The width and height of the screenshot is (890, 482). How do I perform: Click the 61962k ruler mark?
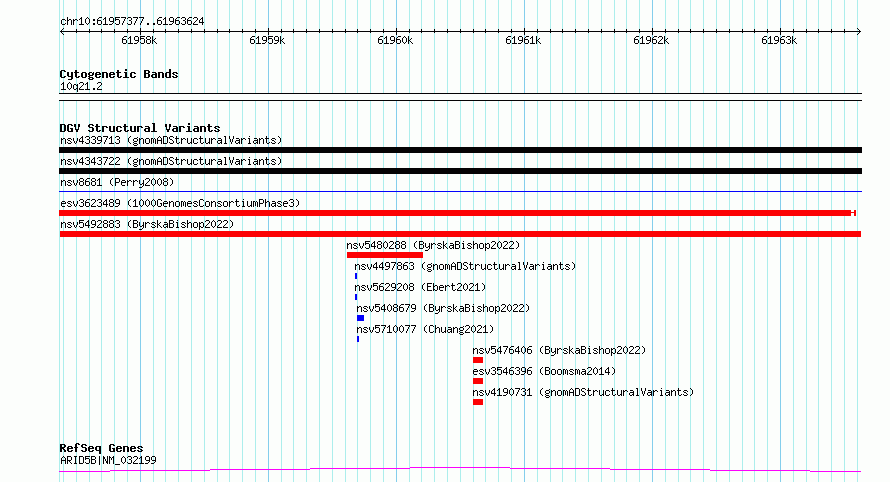(x=651, y=40)
